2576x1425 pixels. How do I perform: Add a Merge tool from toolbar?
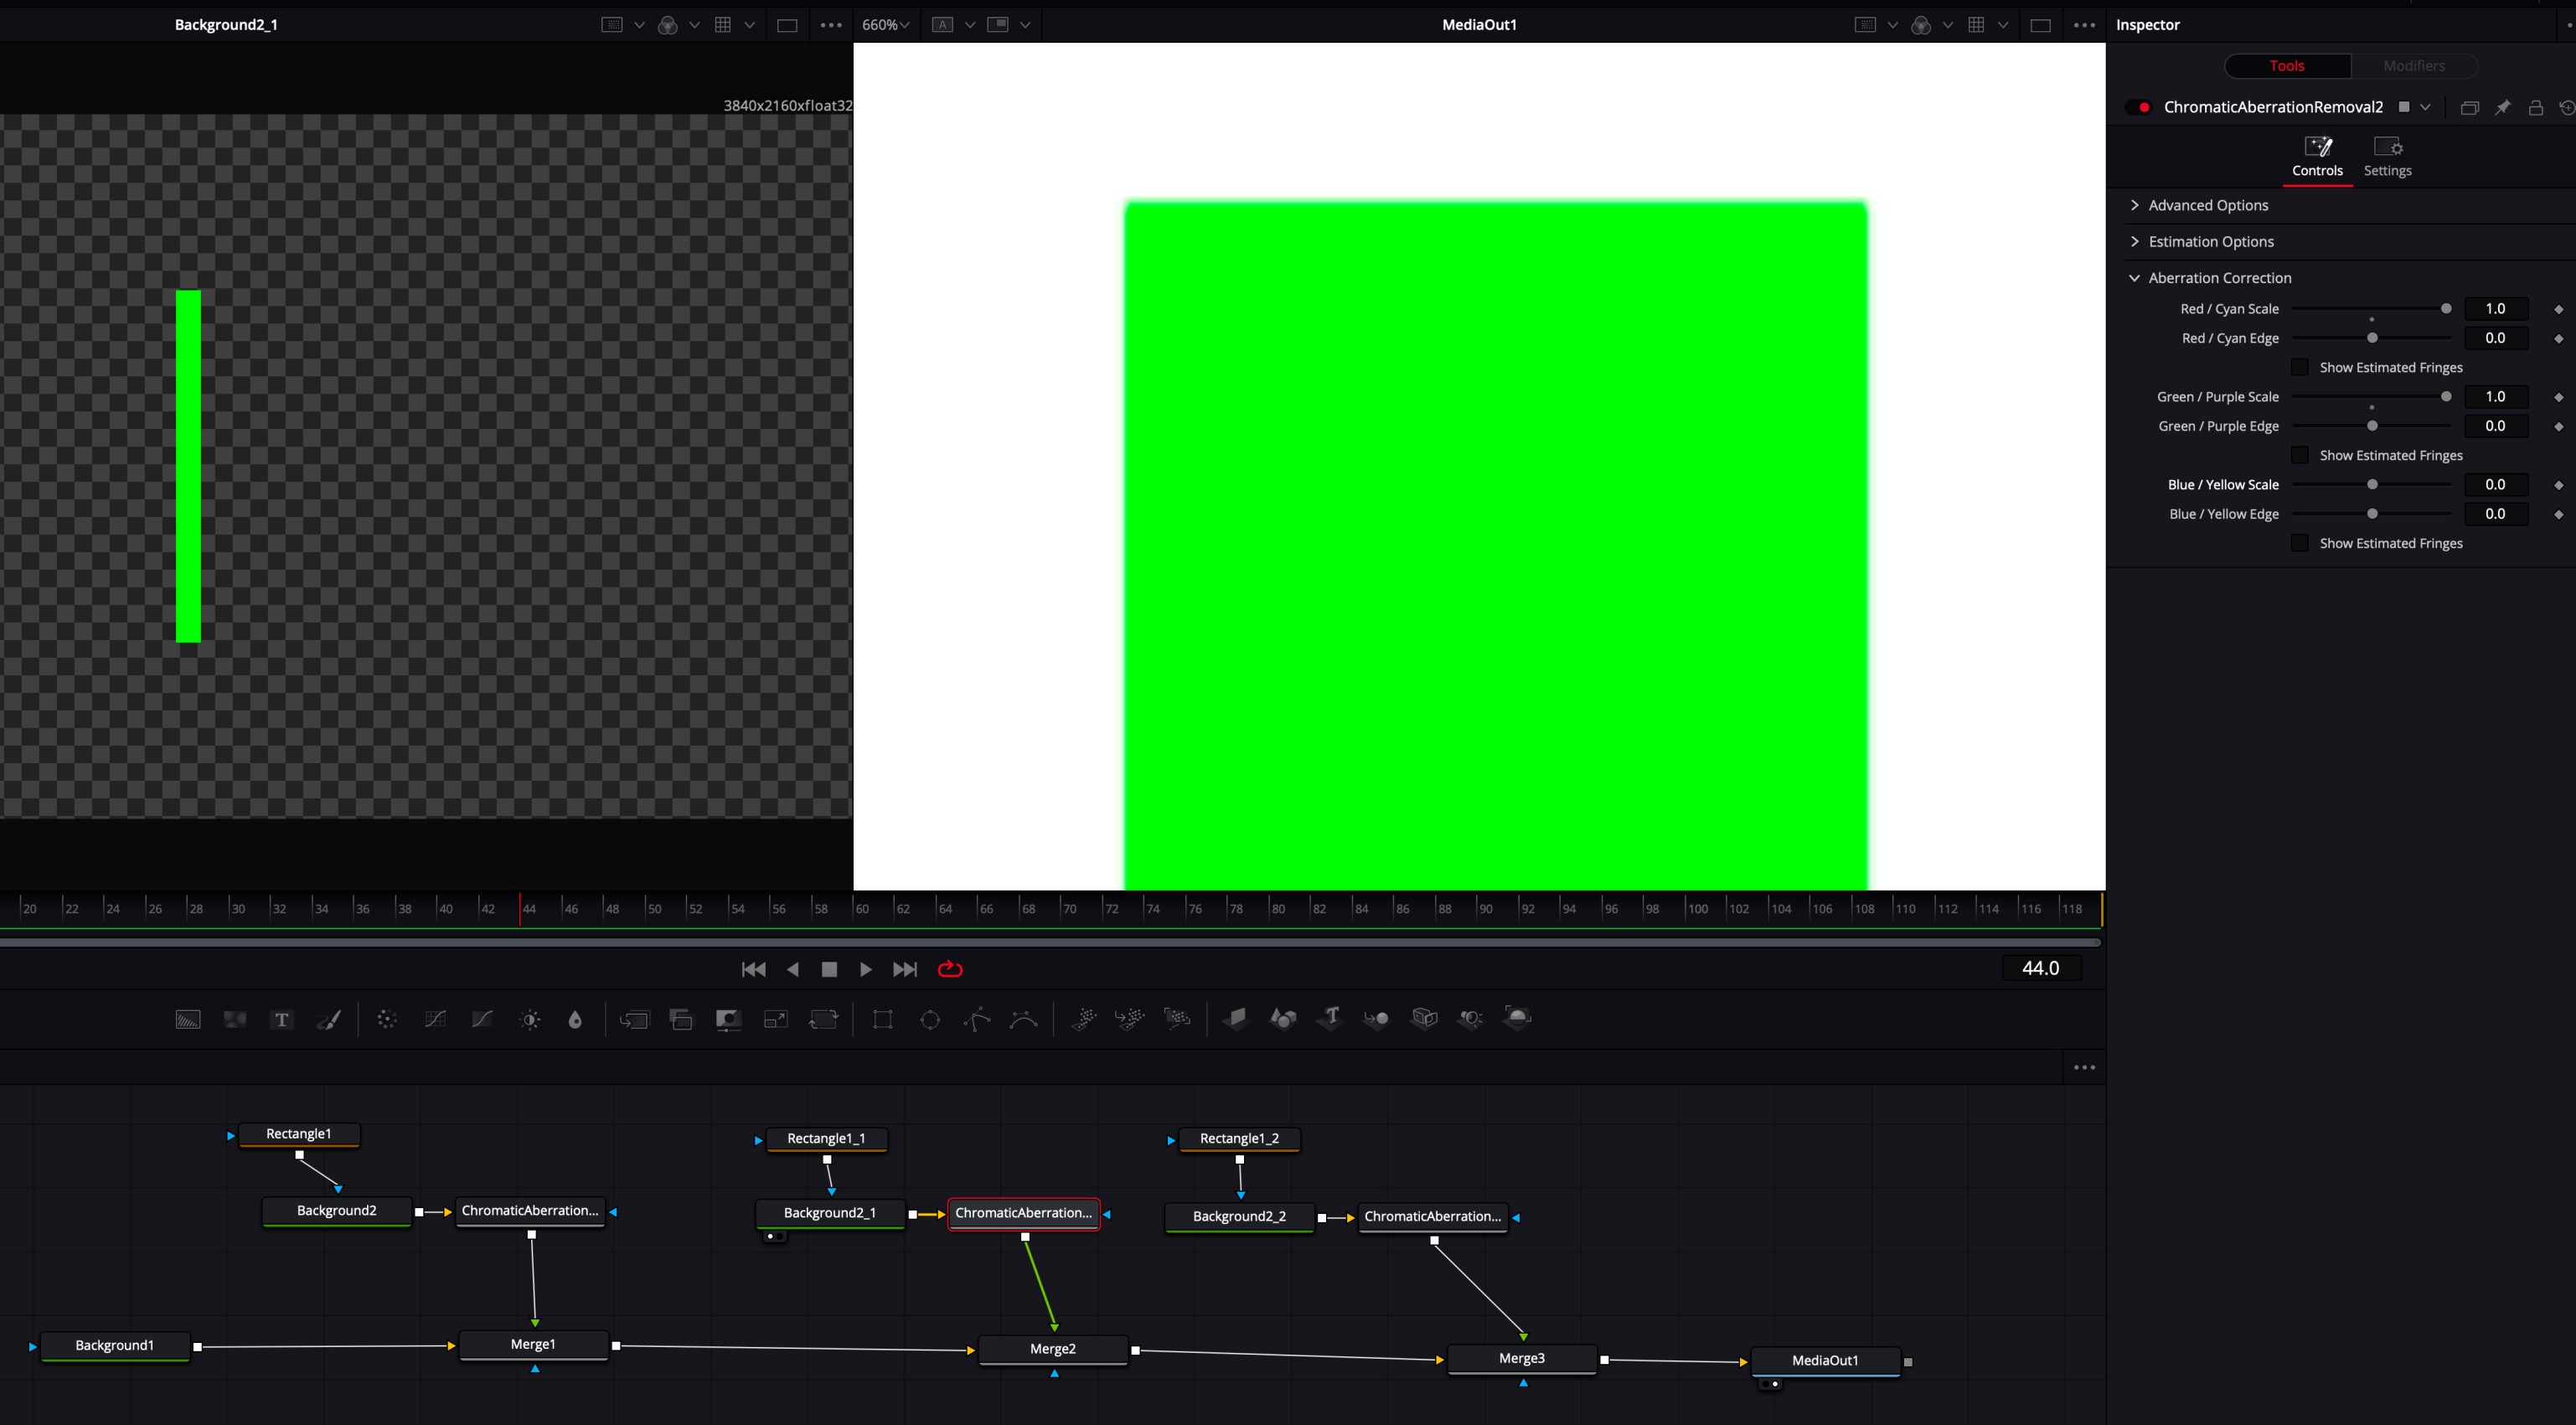click(634, 1019)
